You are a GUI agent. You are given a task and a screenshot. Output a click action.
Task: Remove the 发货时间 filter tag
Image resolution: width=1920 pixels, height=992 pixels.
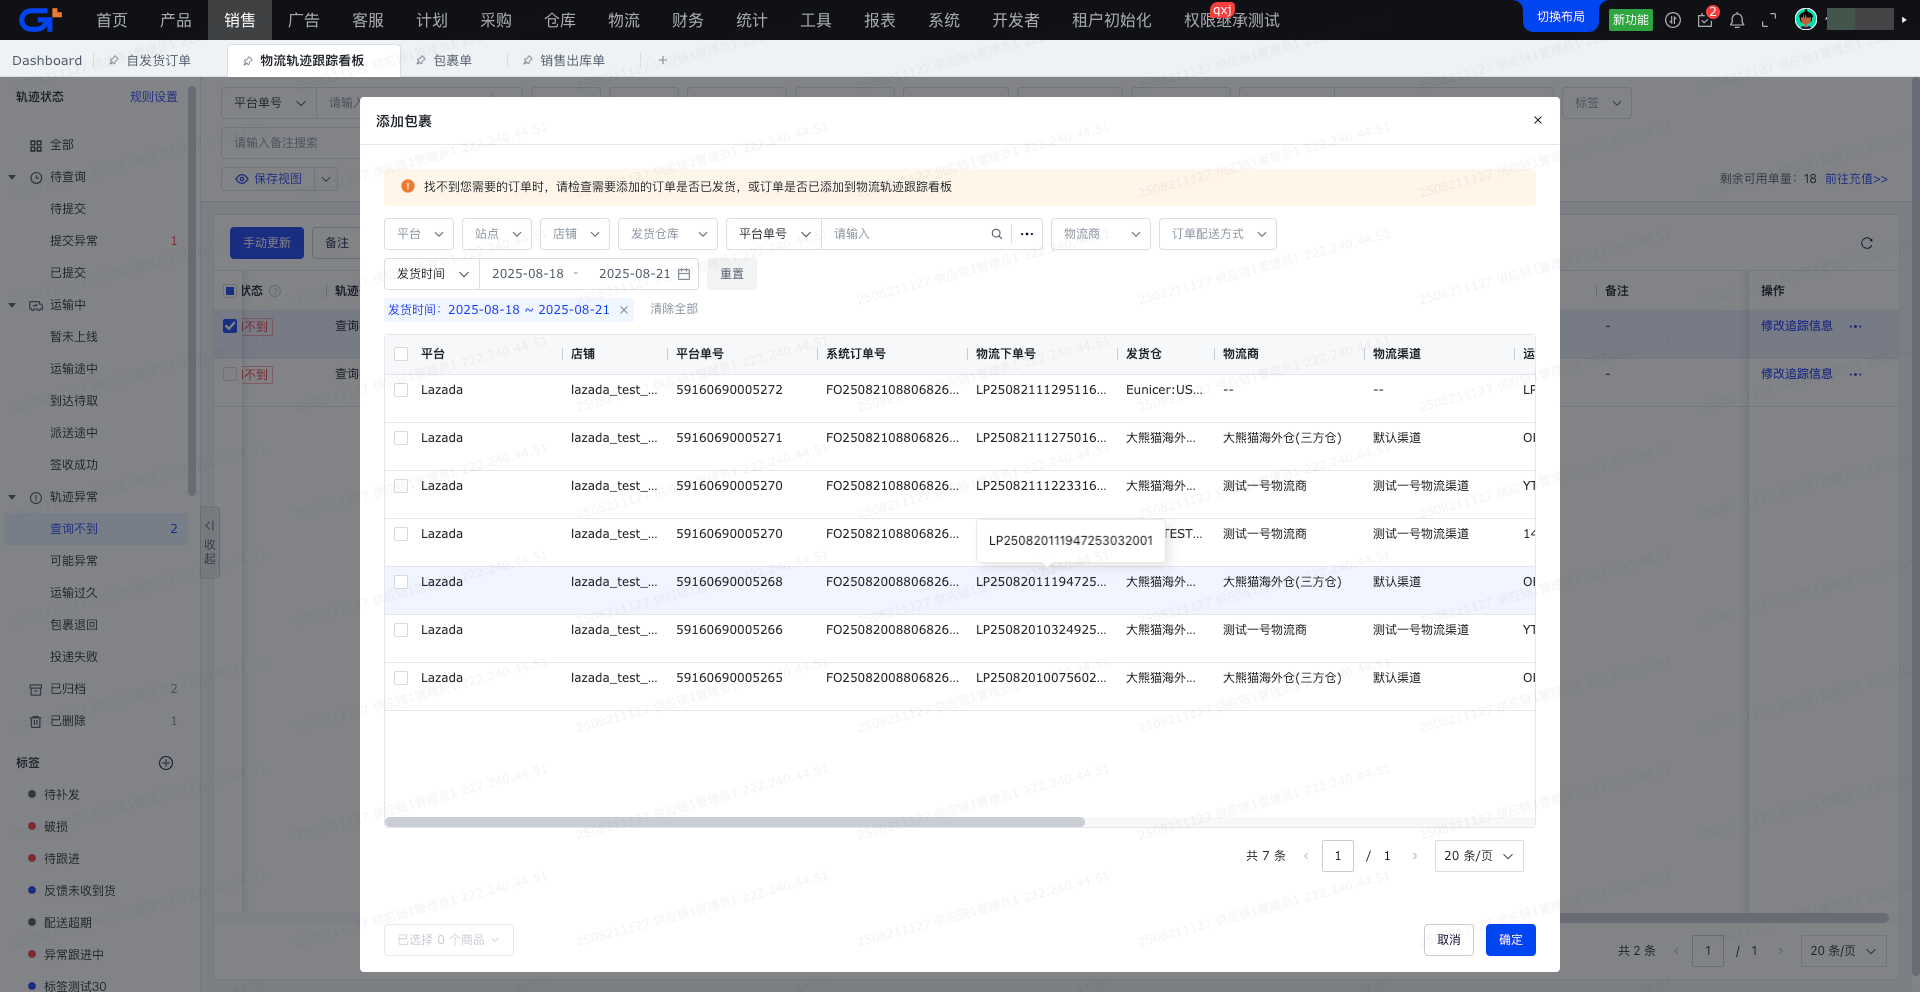[624, 310]
